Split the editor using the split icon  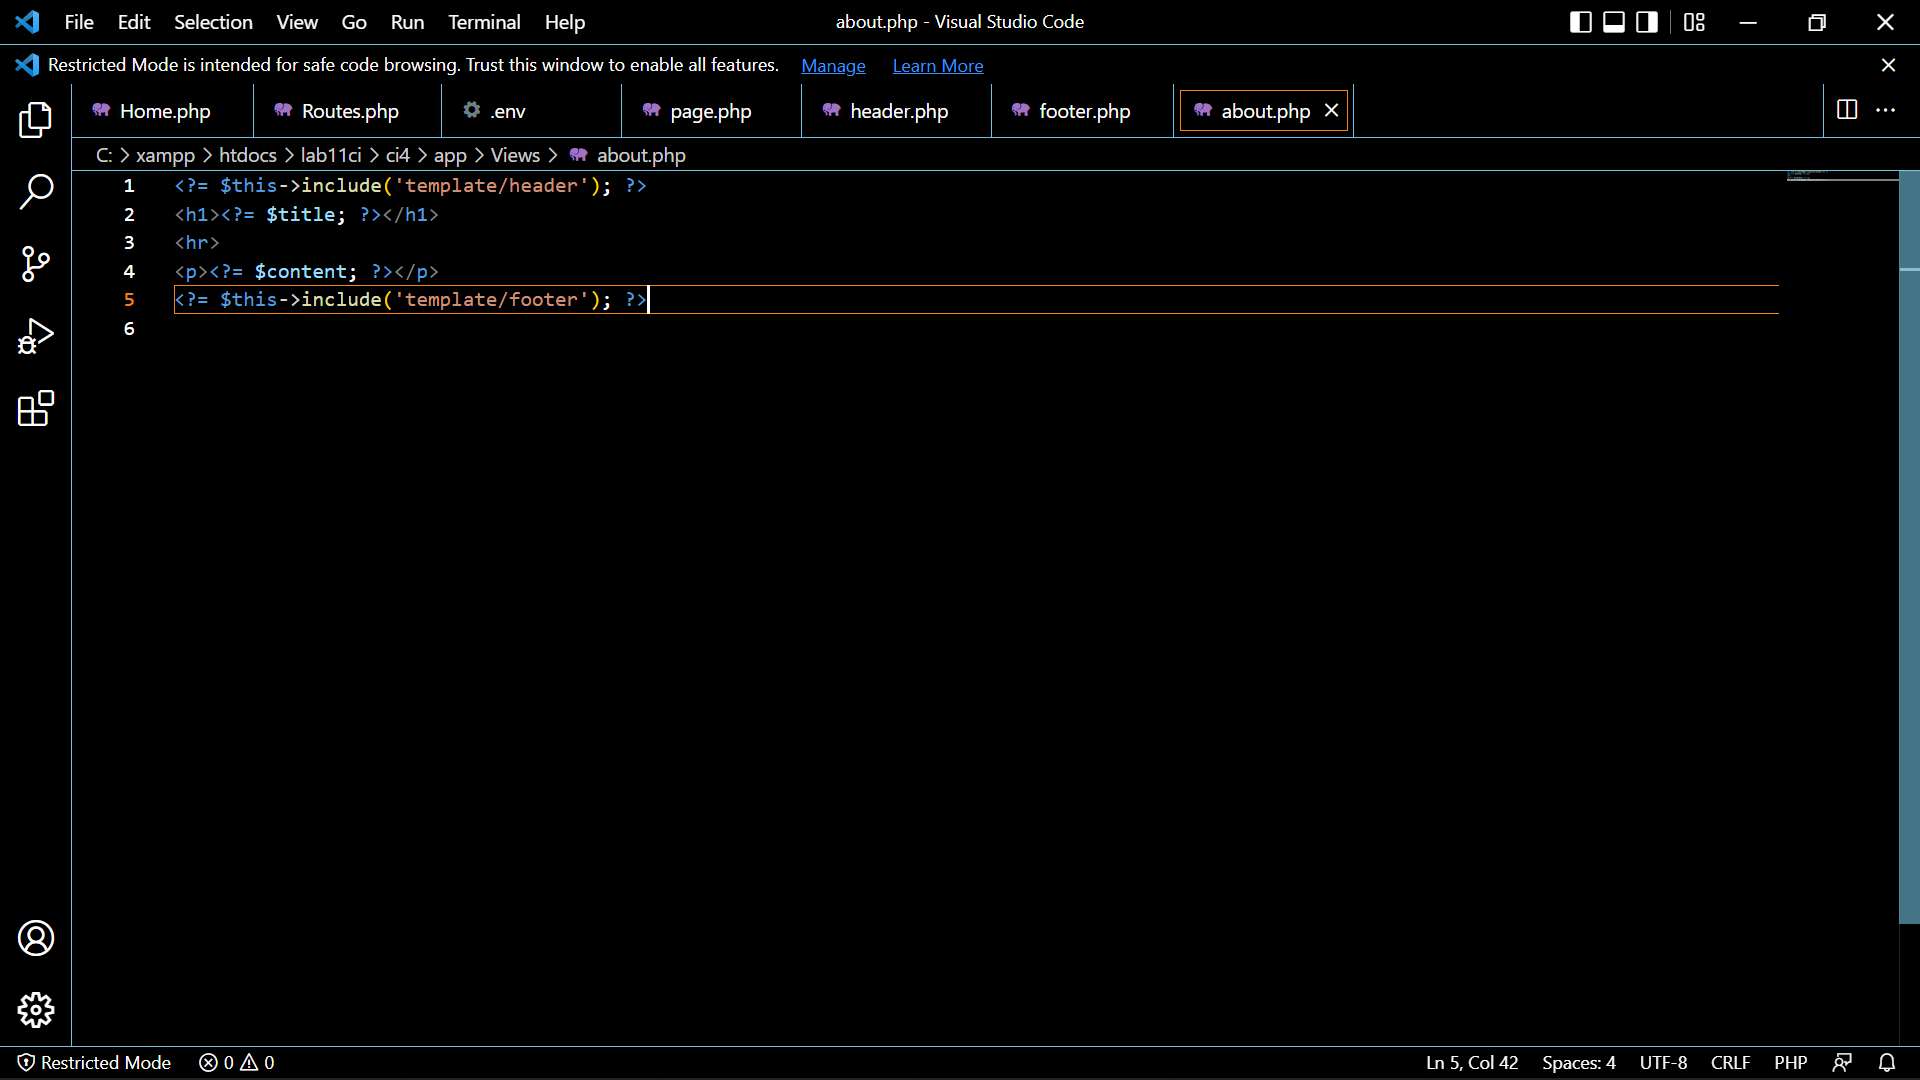point(1845,111)
